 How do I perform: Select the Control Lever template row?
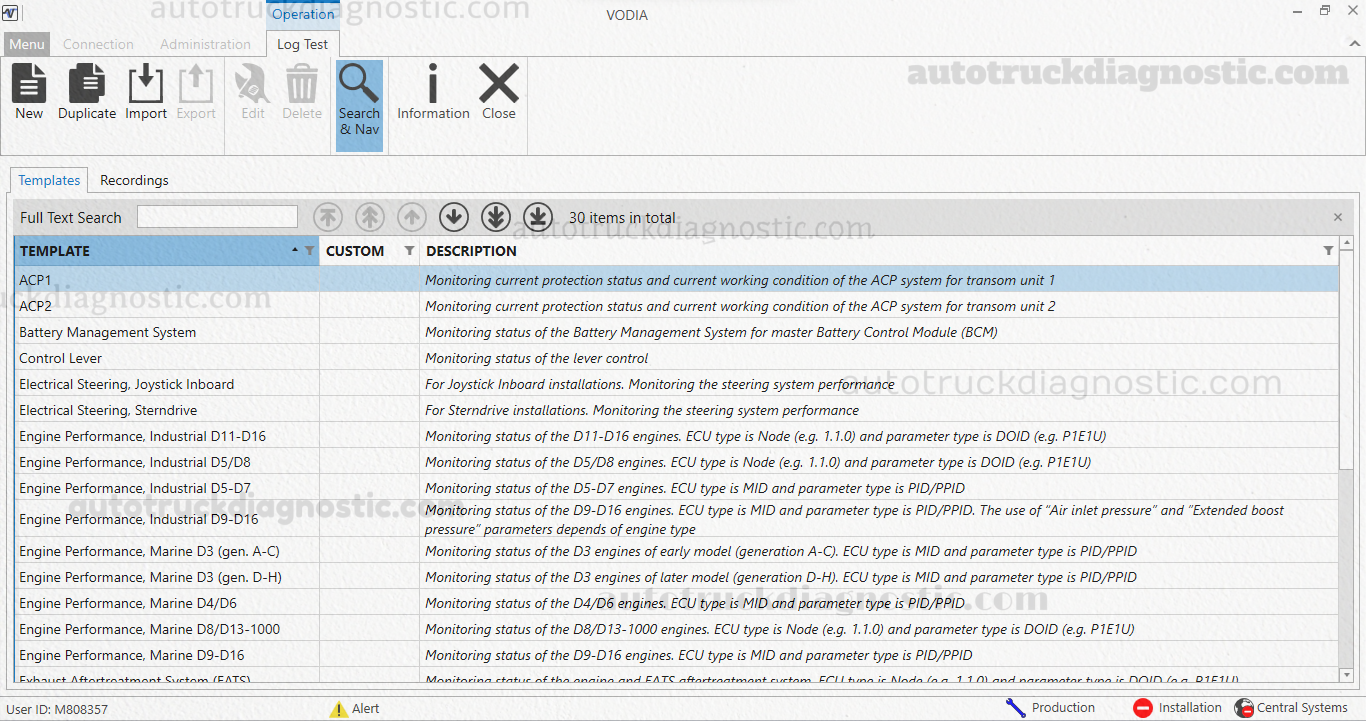click(676, 358)
